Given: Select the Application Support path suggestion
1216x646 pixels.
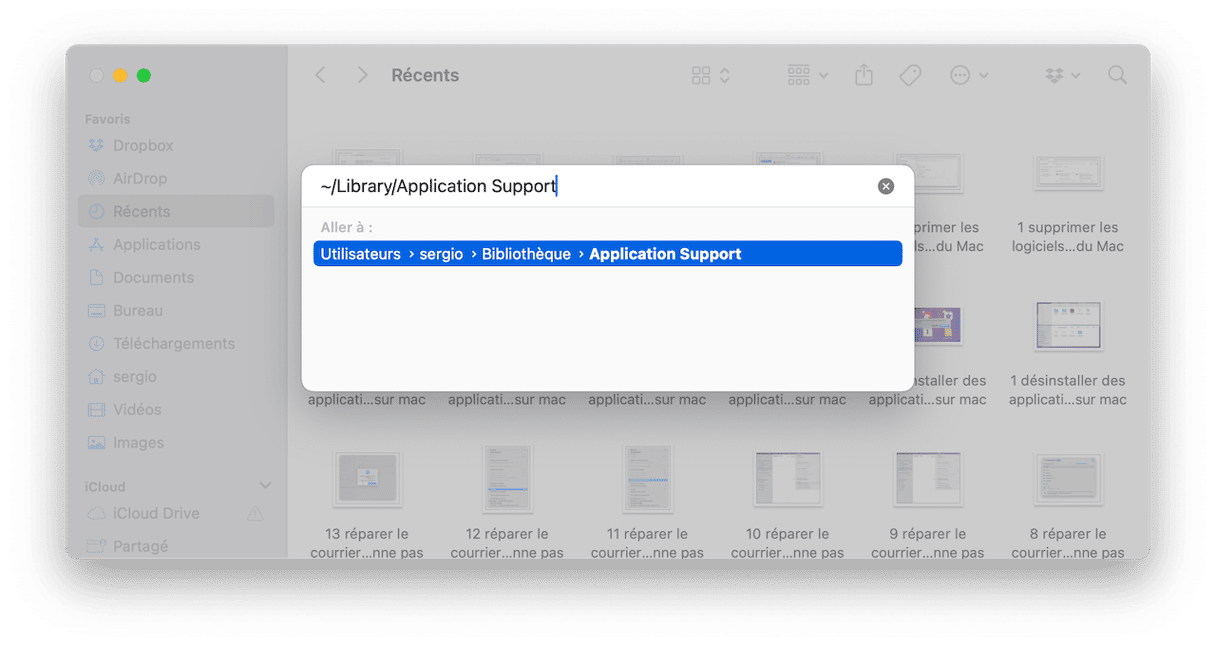Looking at the screenshot, I should click(608, 254).
